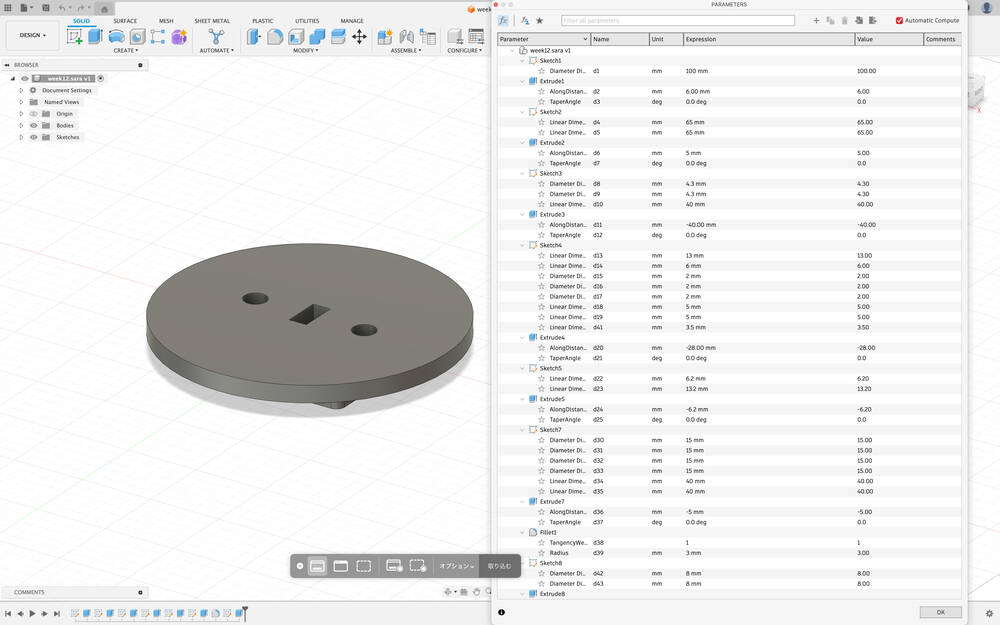1000x625 pixels.
Task: Open the AUTOMATE dropdown menu
Action: click(216, 50)
